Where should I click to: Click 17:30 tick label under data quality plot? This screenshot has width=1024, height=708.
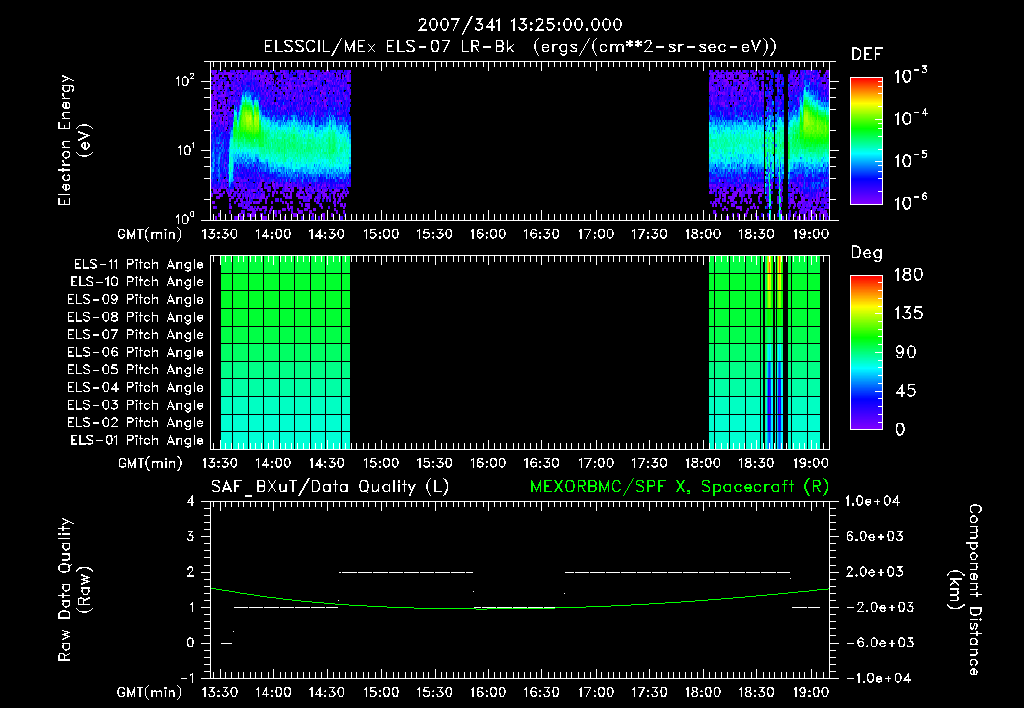(649, 692)
